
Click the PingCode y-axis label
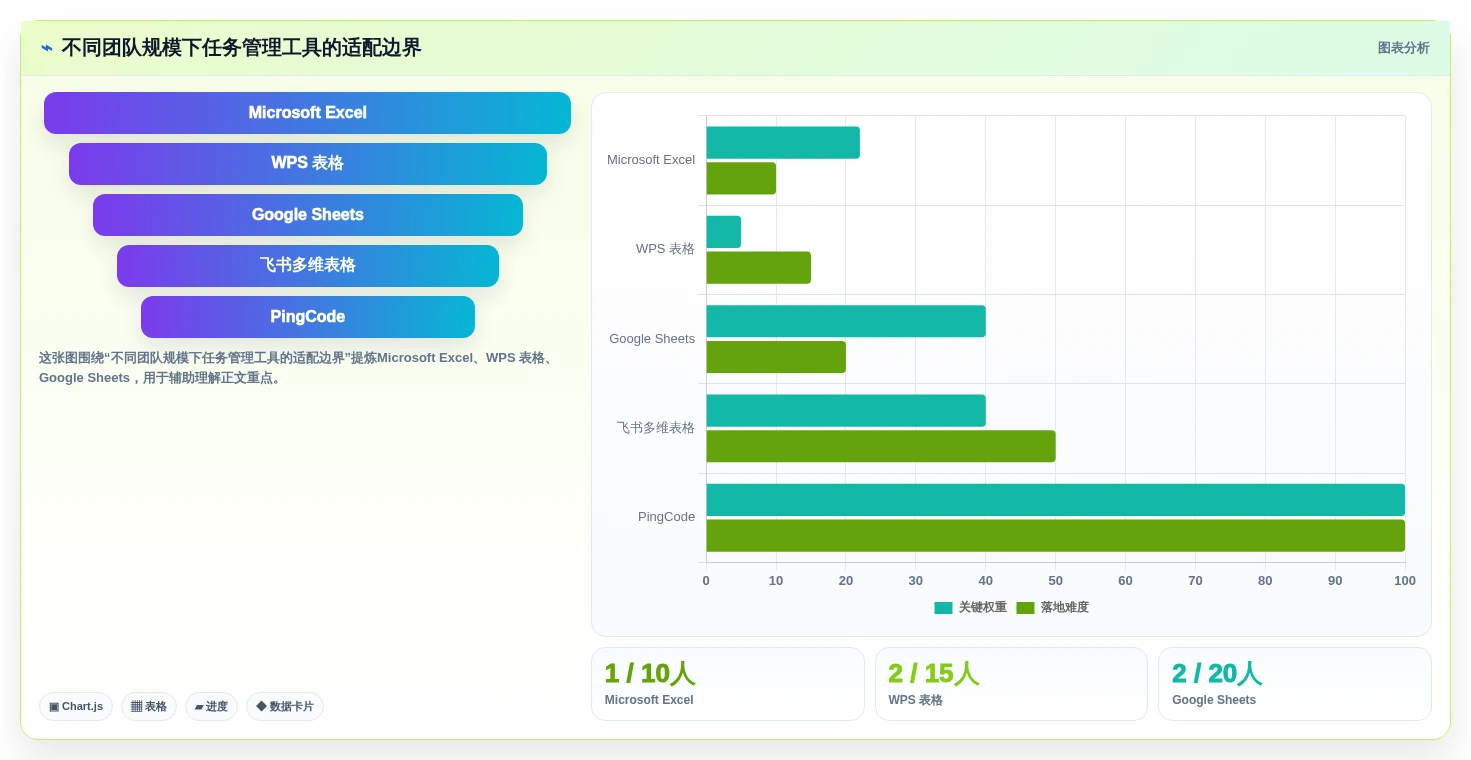coord(666,517)
